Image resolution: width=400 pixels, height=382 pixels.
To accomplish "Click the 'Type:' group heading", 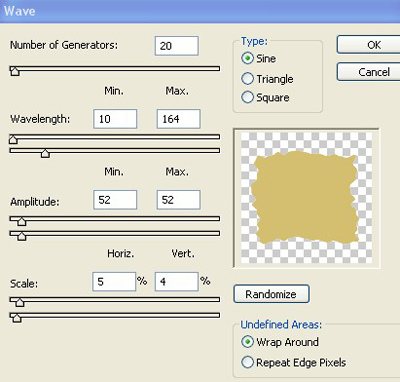I will pyautogui.click(x=254, y=41).
